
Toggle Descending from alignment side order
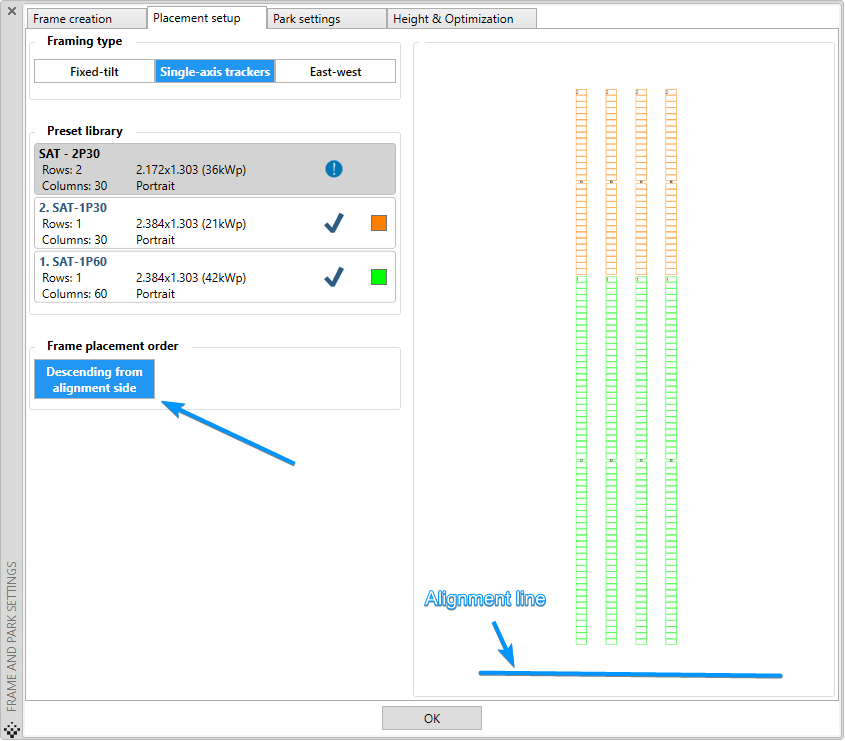(94, 379)
